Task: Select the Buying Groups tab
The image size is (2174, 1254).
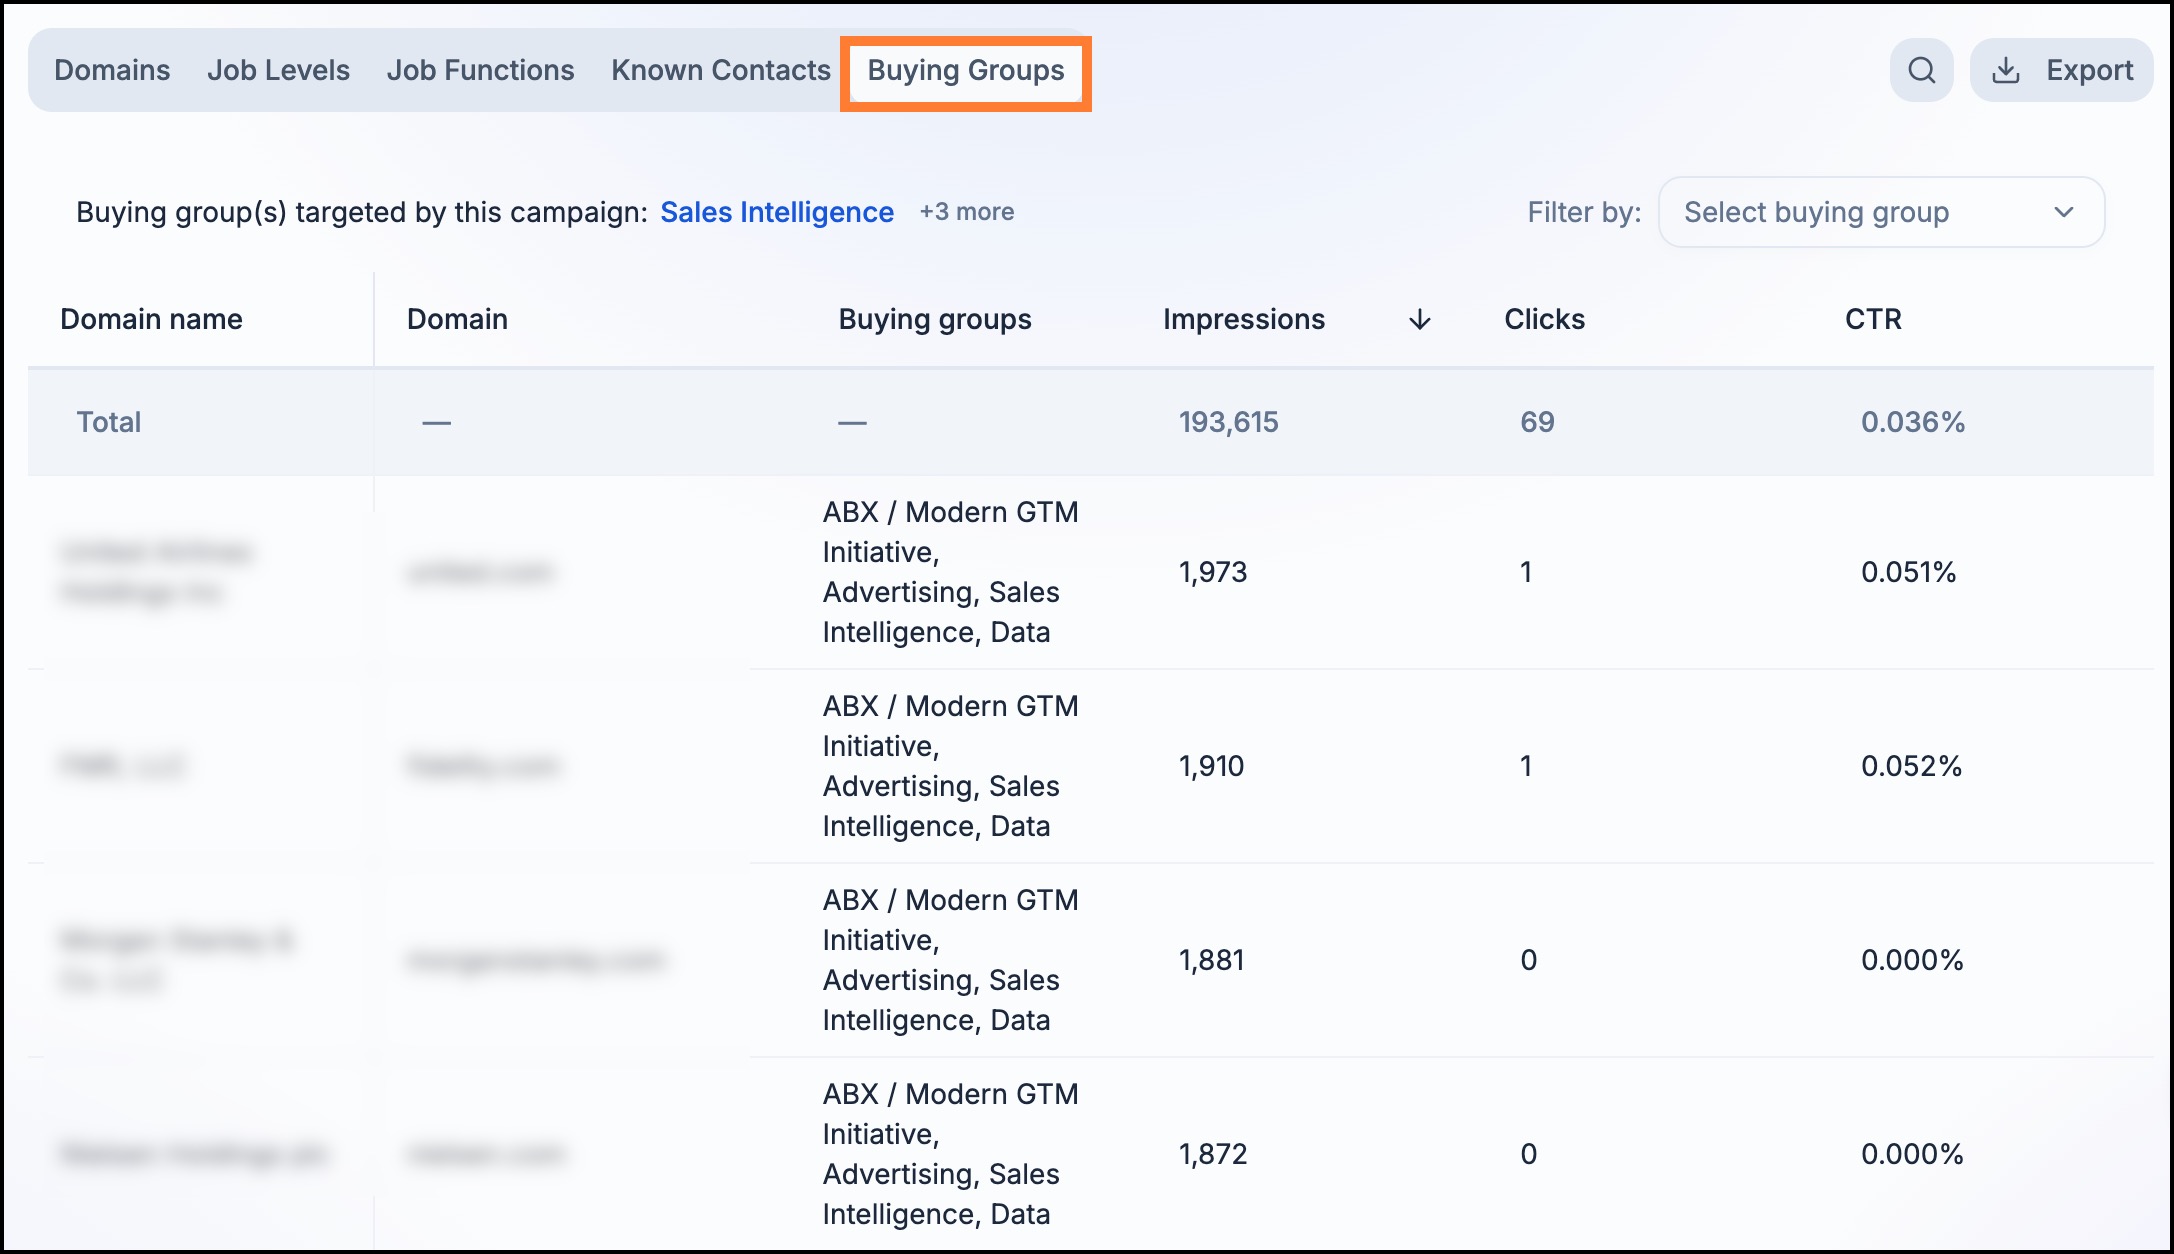Action: coord(966,71)
